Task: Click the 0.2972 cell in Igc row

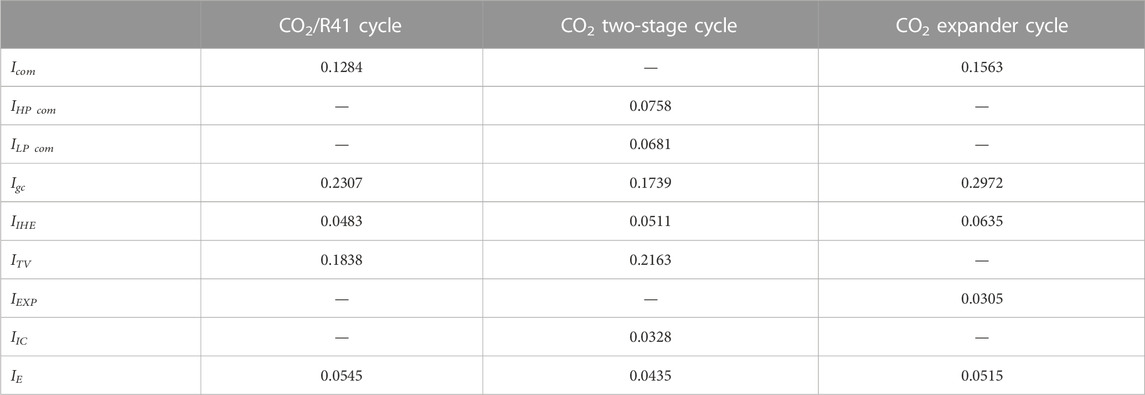Action: [981, 183]
